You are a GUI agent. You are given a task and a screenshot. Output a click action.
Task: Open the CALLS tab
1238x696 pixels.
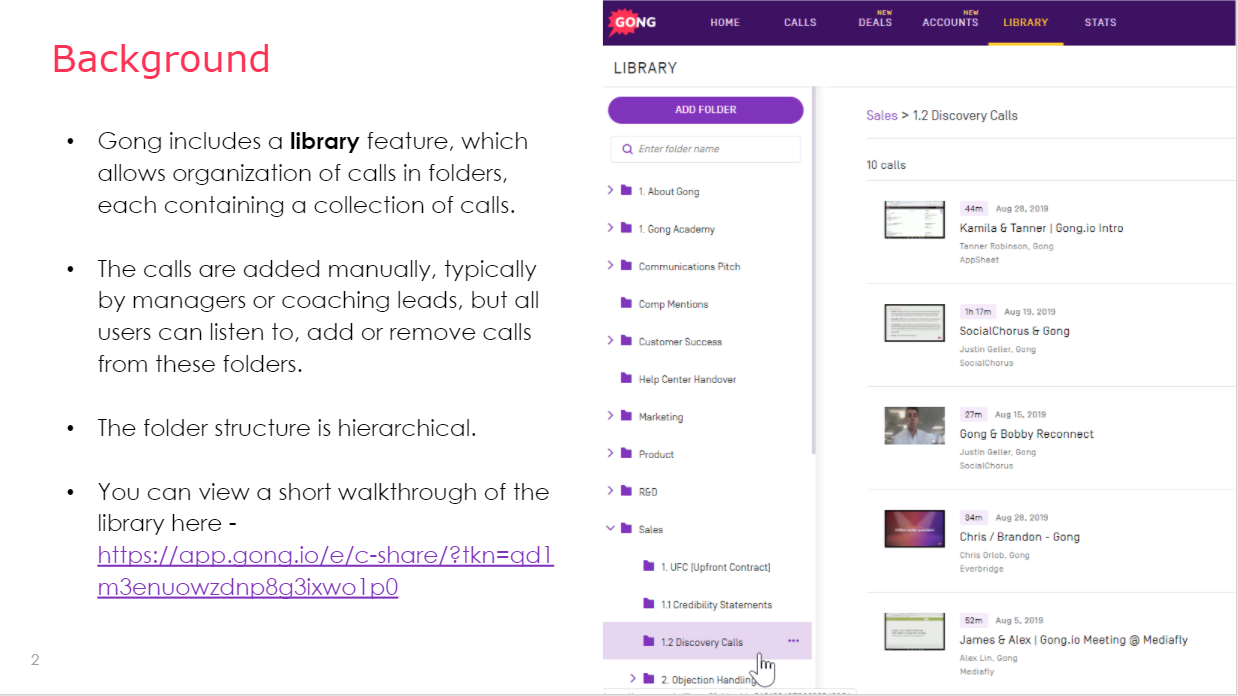coord(800,22)
